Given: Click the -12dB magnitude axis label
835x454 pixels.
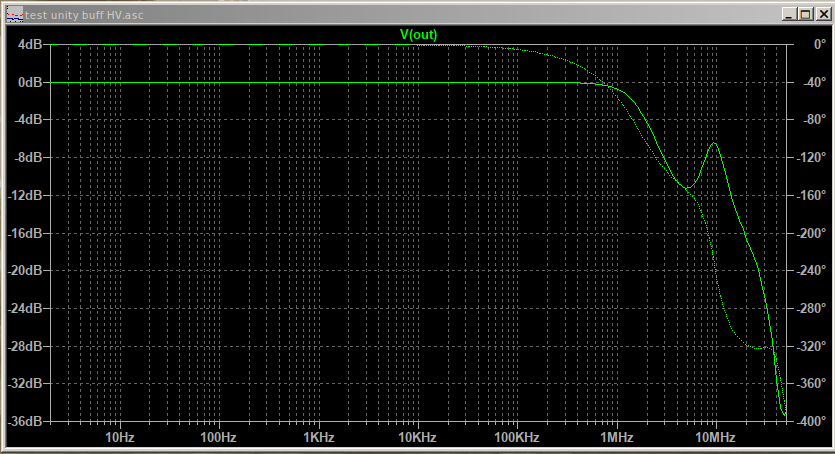Looking at the screenshot, I should coord(24,195).
